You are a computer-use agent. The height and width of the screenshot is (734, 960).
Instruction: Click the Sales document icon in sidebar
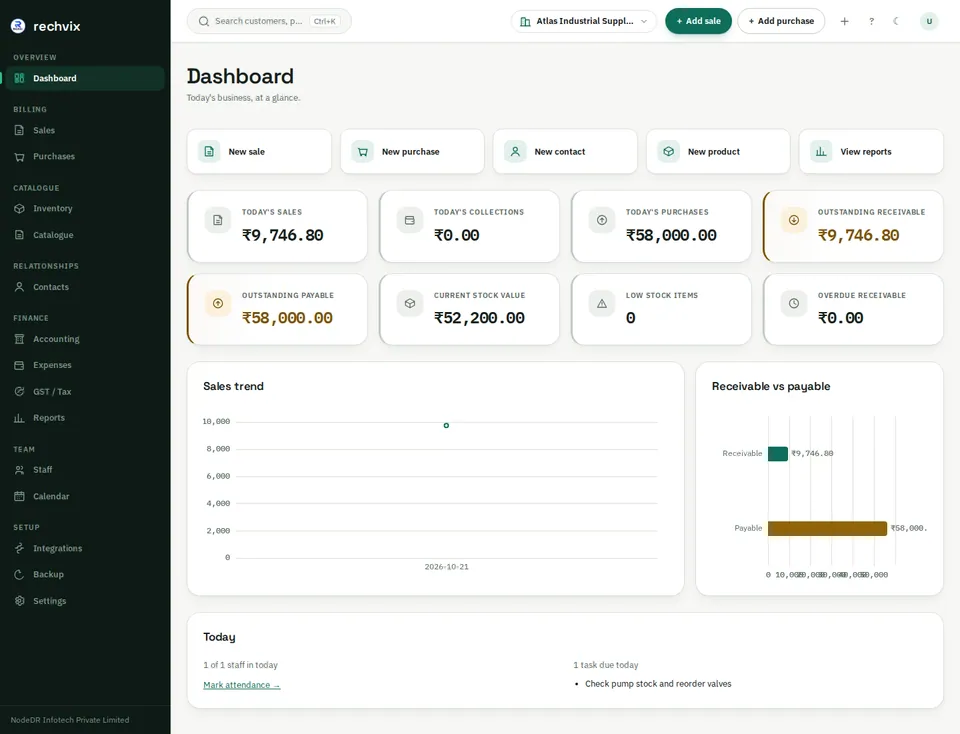pyautogui.click(x=20, y=130)
